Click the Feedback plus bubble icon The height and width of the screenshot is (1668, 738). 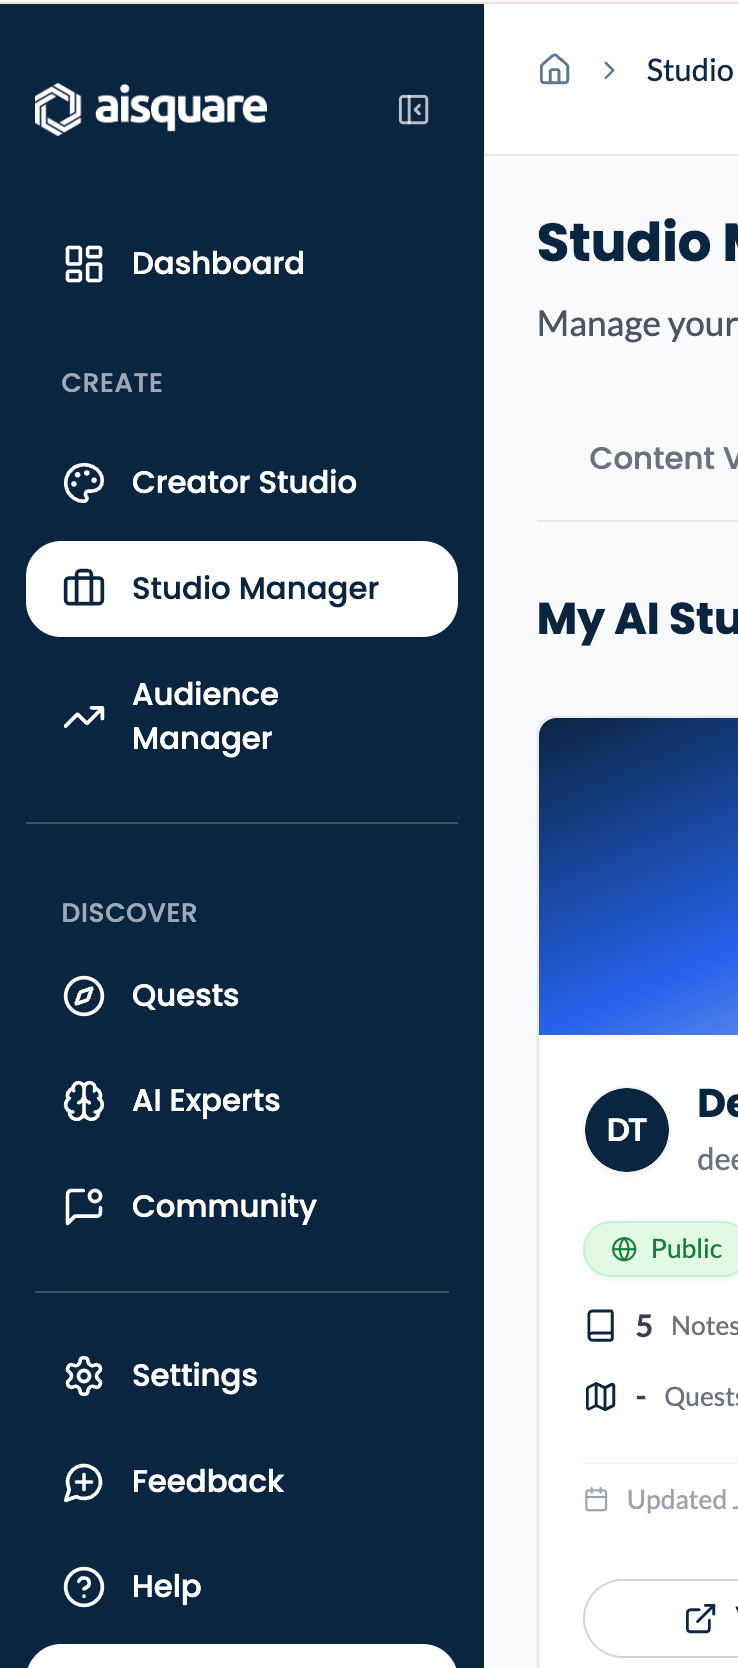tap(84, 1482)
